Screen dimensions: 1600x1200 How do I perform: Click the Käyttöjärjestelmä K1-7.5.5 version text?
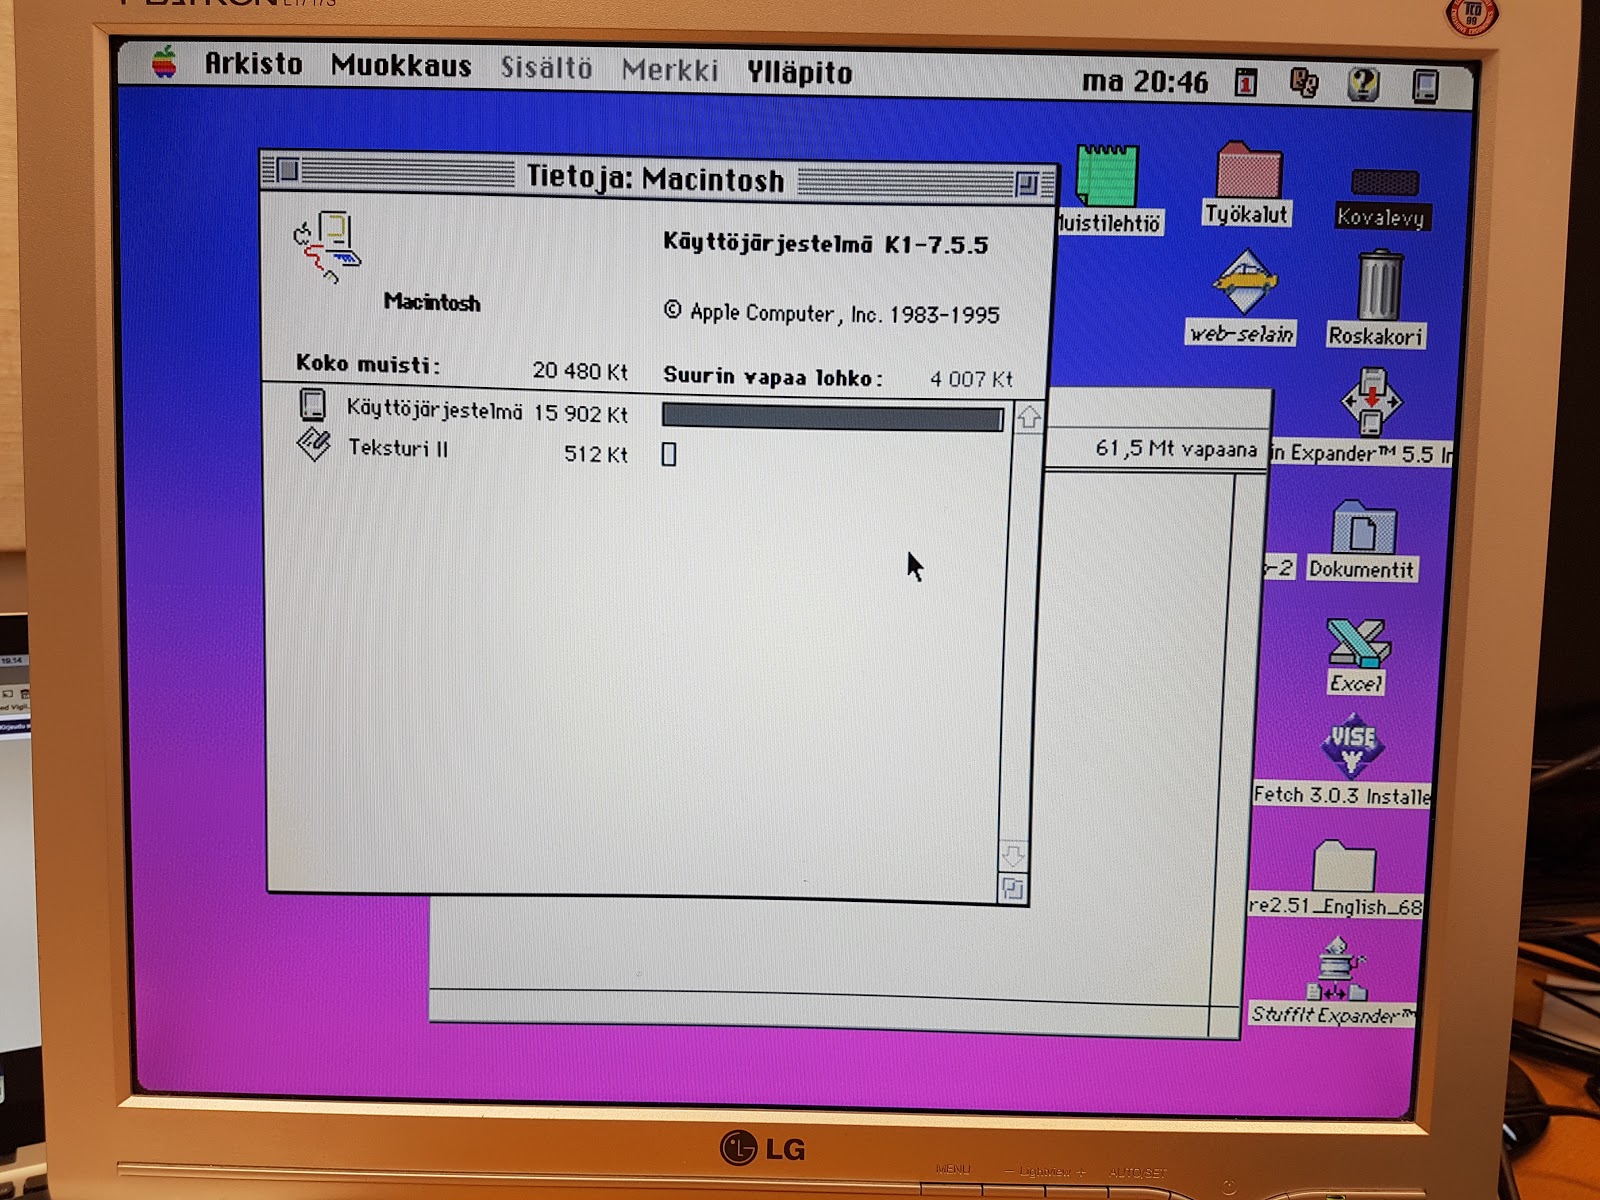coord(825,243)
